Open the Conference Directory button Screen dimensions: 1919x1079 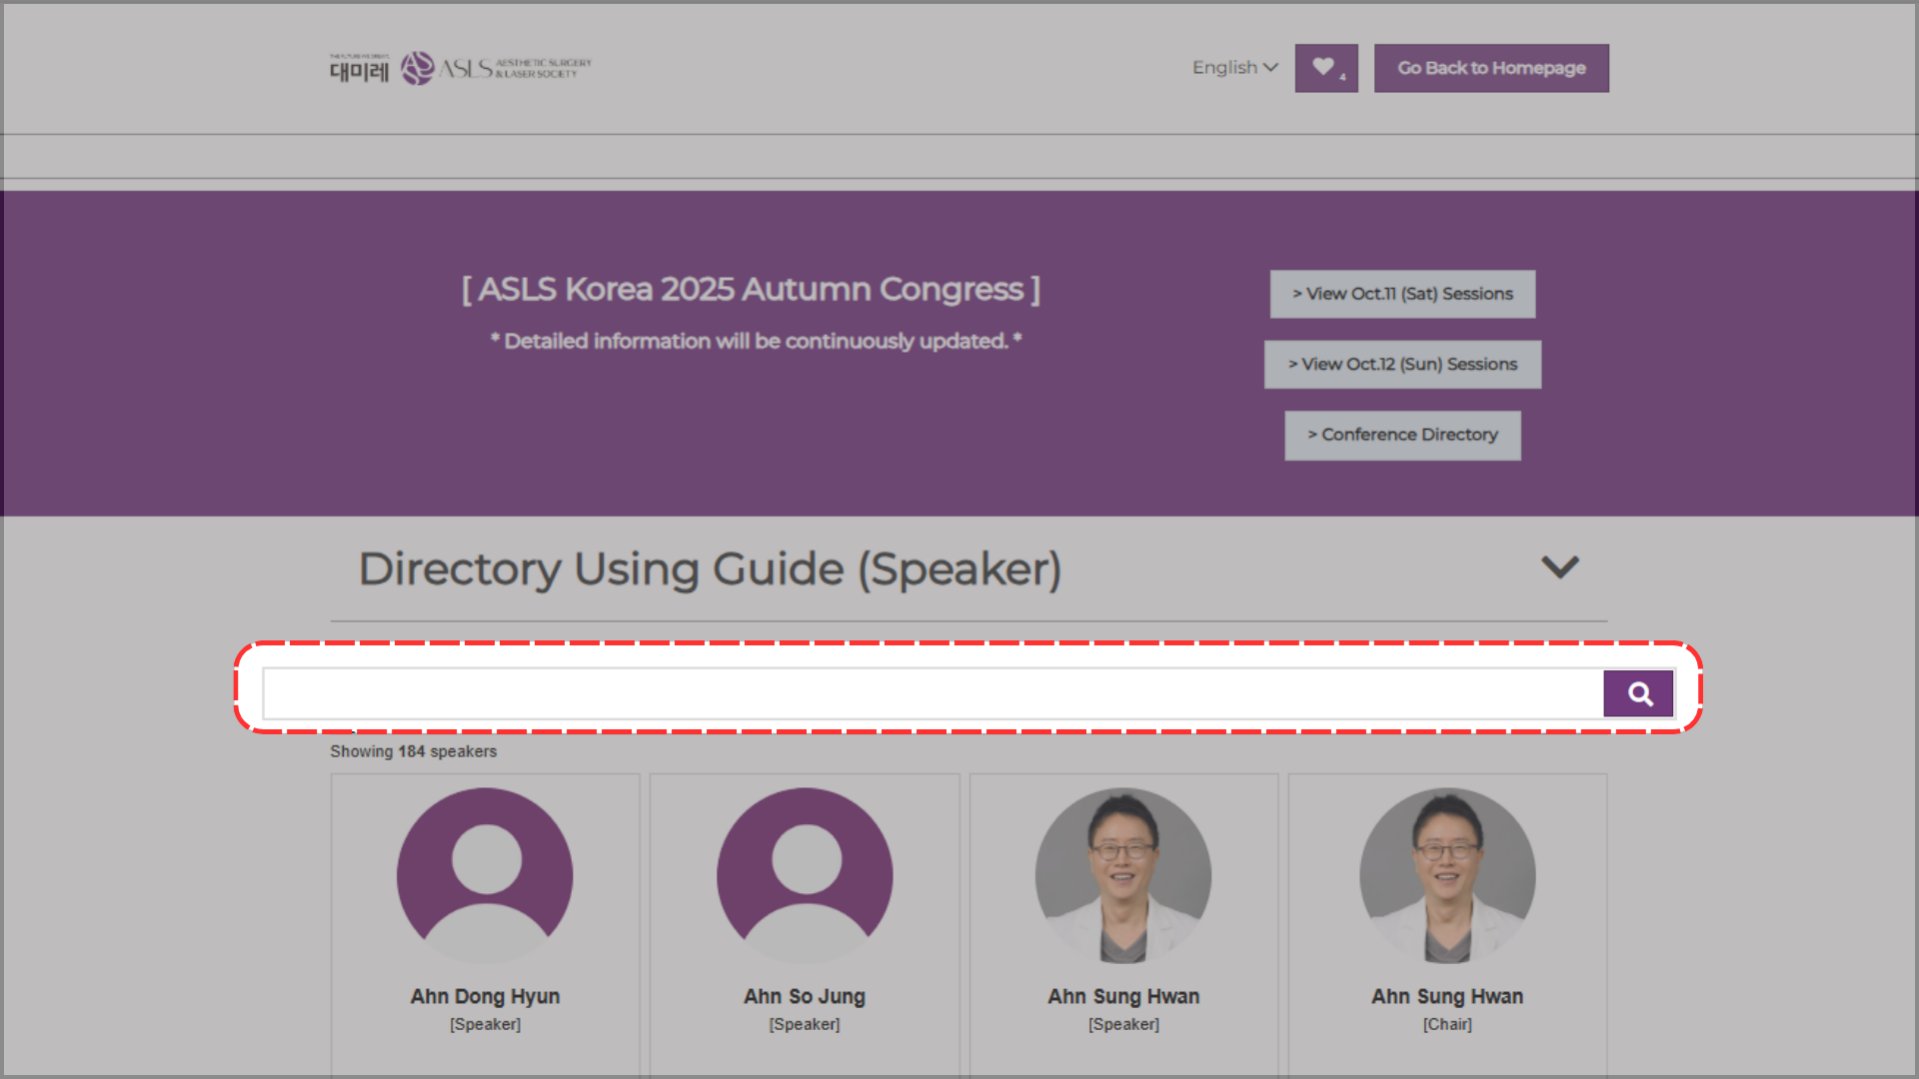[x=1402, y=435]
